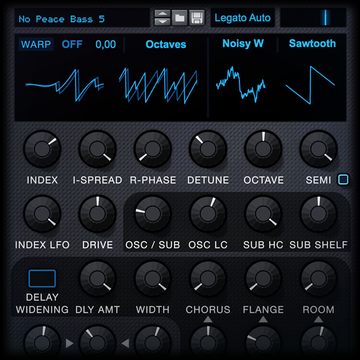Adjust the FLANGE knob
360x360 pixels.
pyautogui.click(x=263, y=278)
